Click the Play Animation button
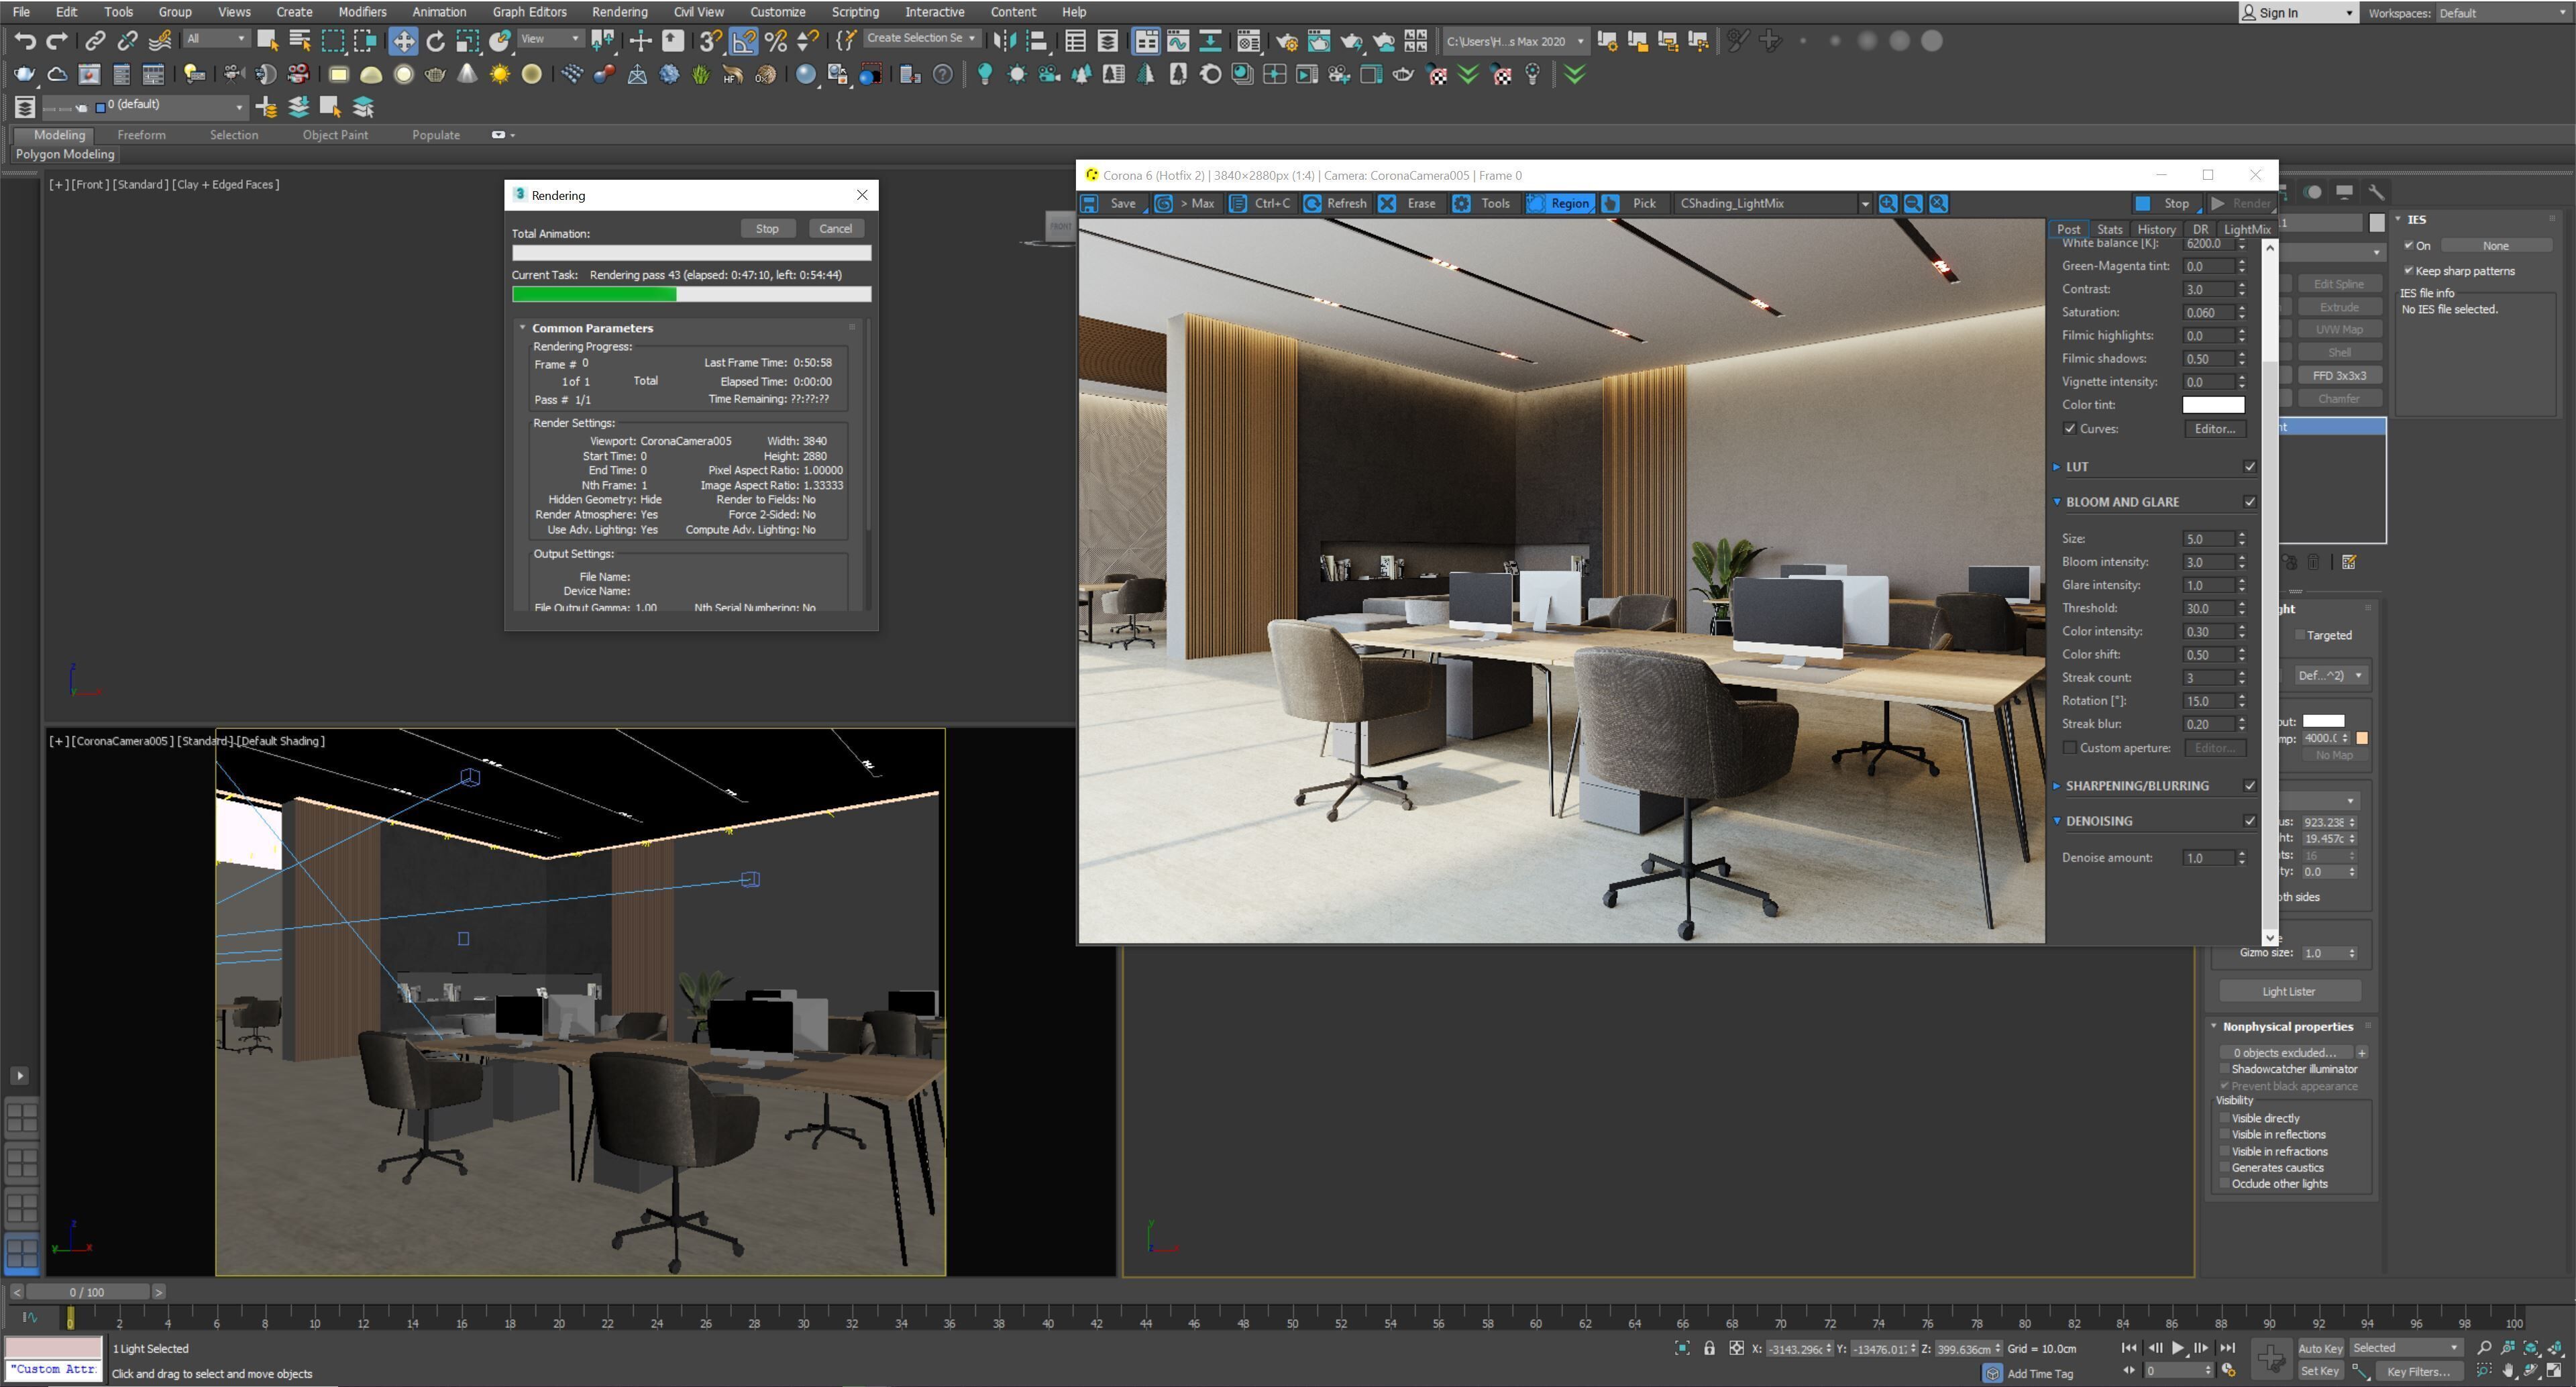2576x1387 pixels. coord(2178,1348)
